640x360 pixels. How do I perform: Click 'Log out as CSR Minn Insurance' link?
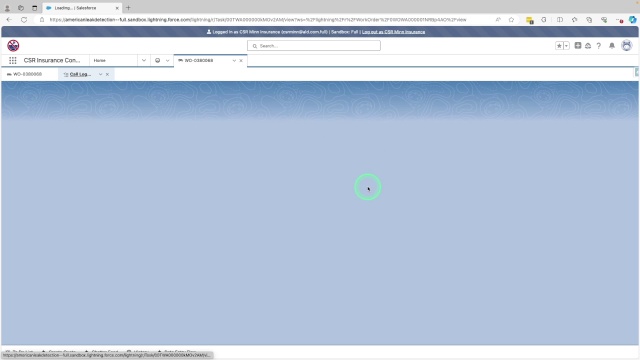393,32
